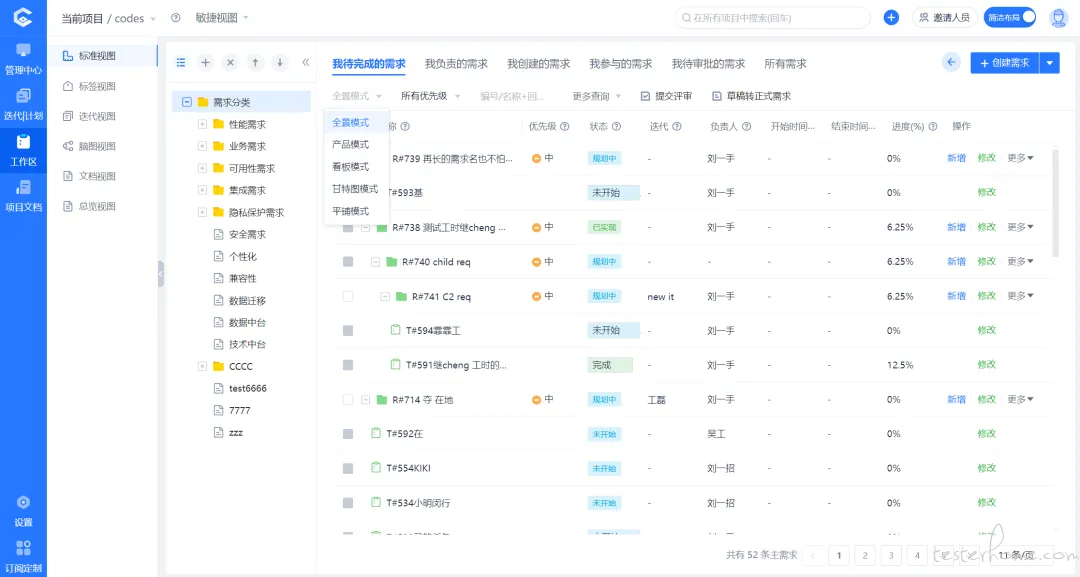Move the category down with the arrow icon

tap(280, 63)
